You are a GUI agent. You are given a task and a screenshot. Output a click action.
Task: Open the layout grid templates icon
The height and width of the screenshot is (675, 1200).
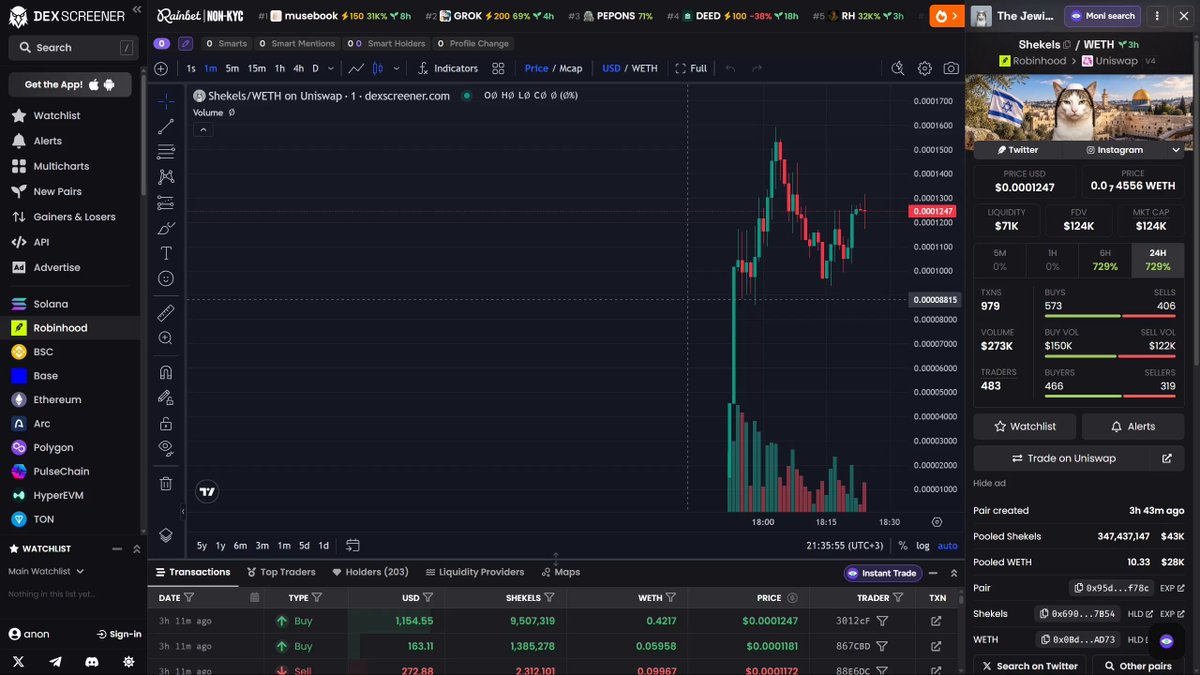pyautogui.click(x=498, y=68)
